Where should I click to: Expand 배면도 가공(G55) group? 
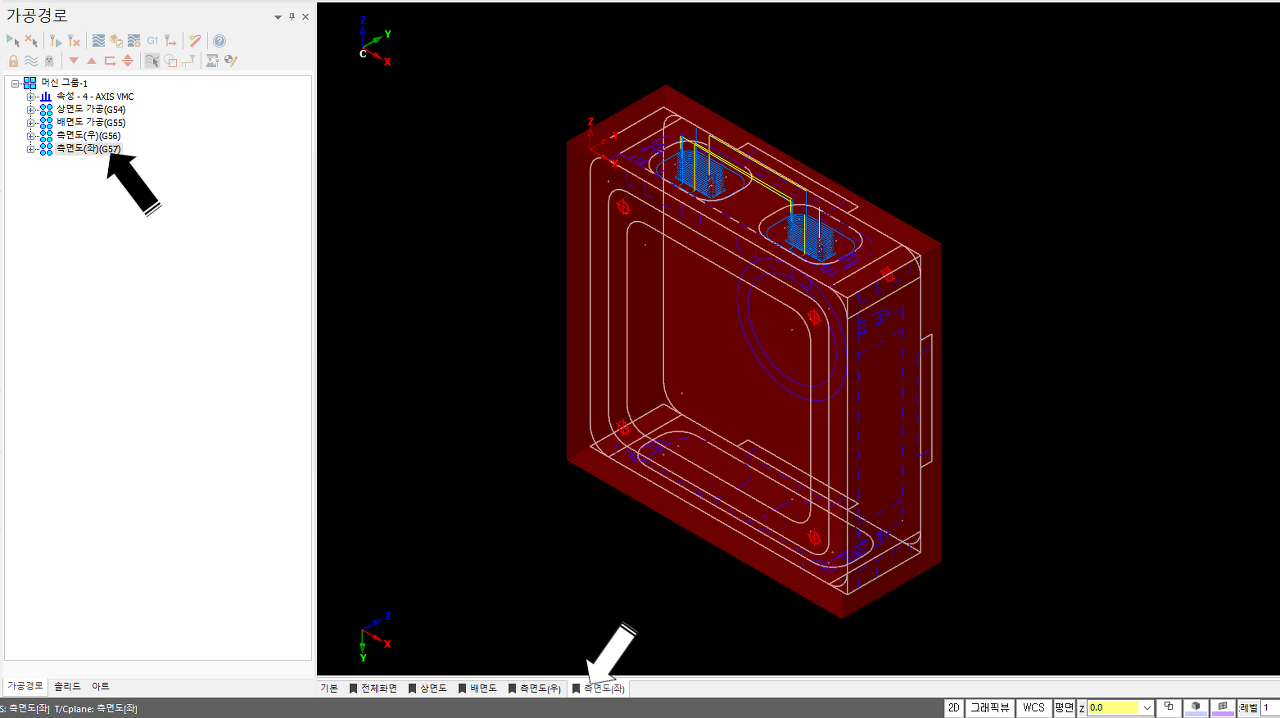pyautogui.click(x=31, y=122)
